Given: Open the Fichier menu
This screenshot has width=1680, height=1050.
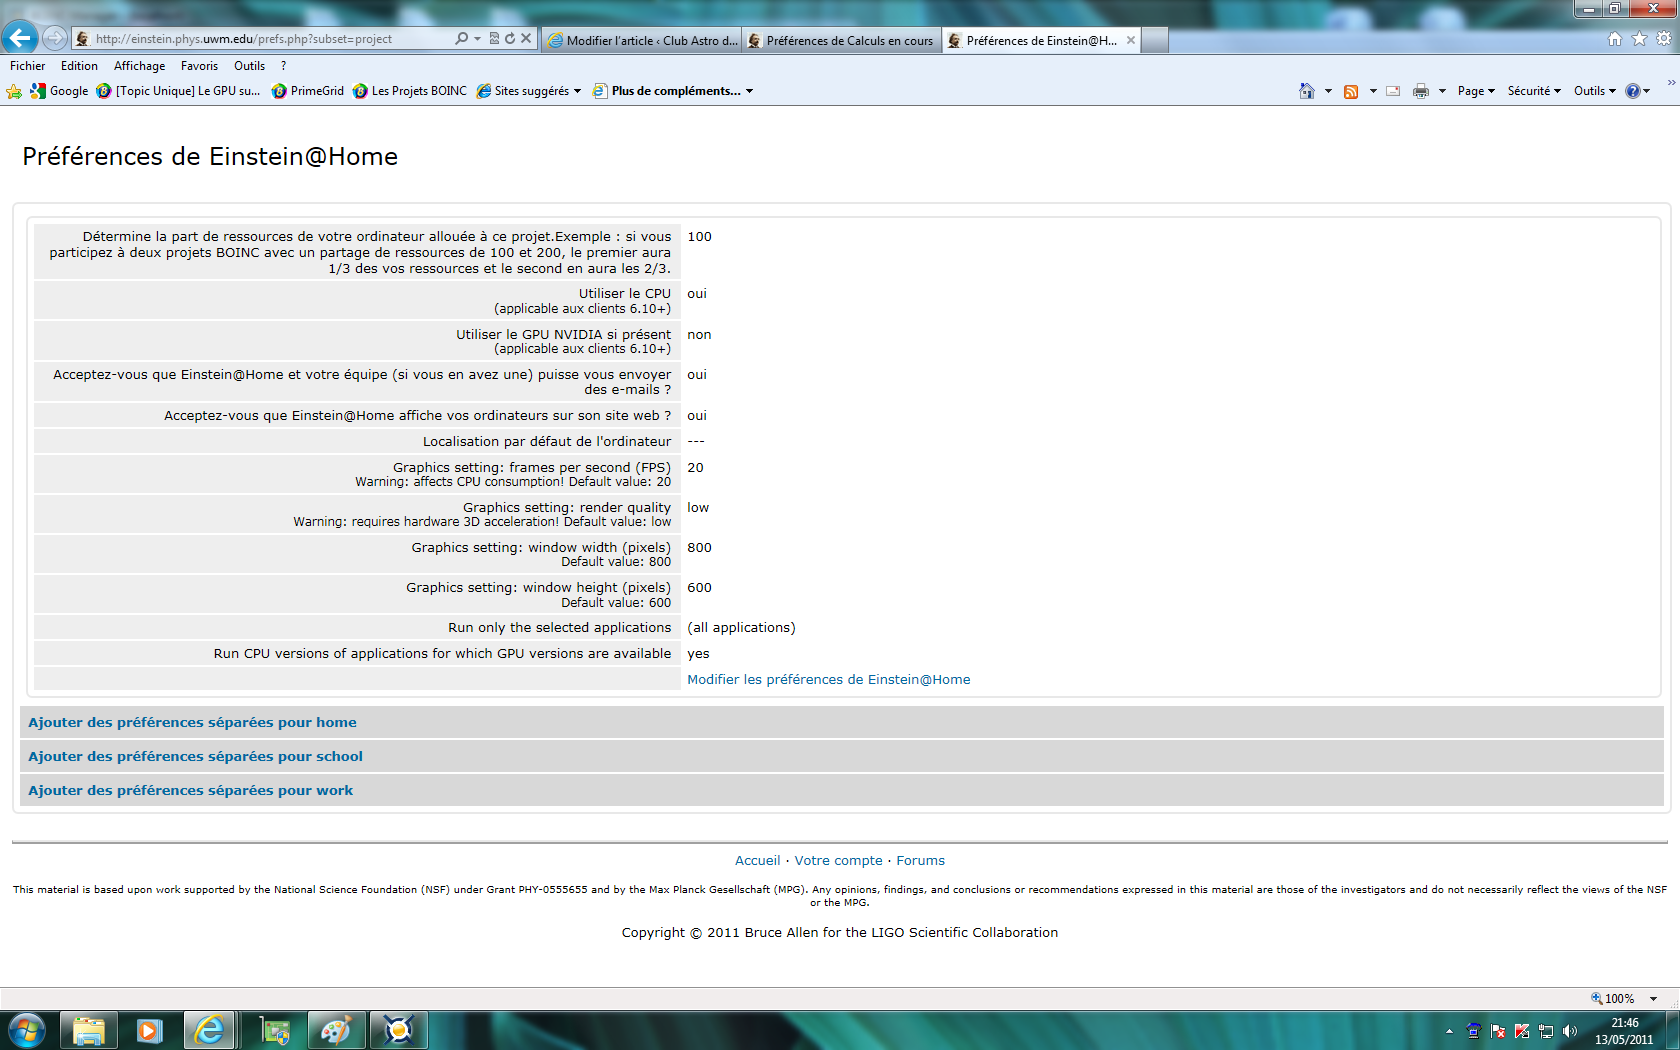Looking at the screenshot, I should point(28,66).
